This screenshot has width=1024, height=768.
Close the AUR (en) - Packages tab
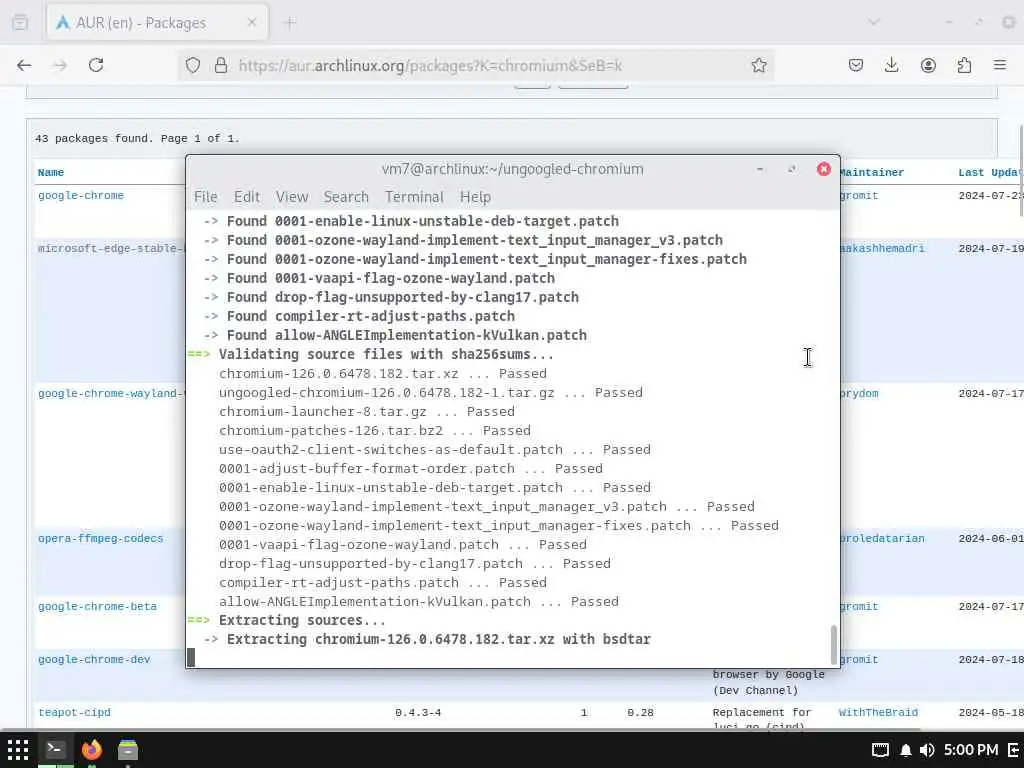[x=252, y=23]
